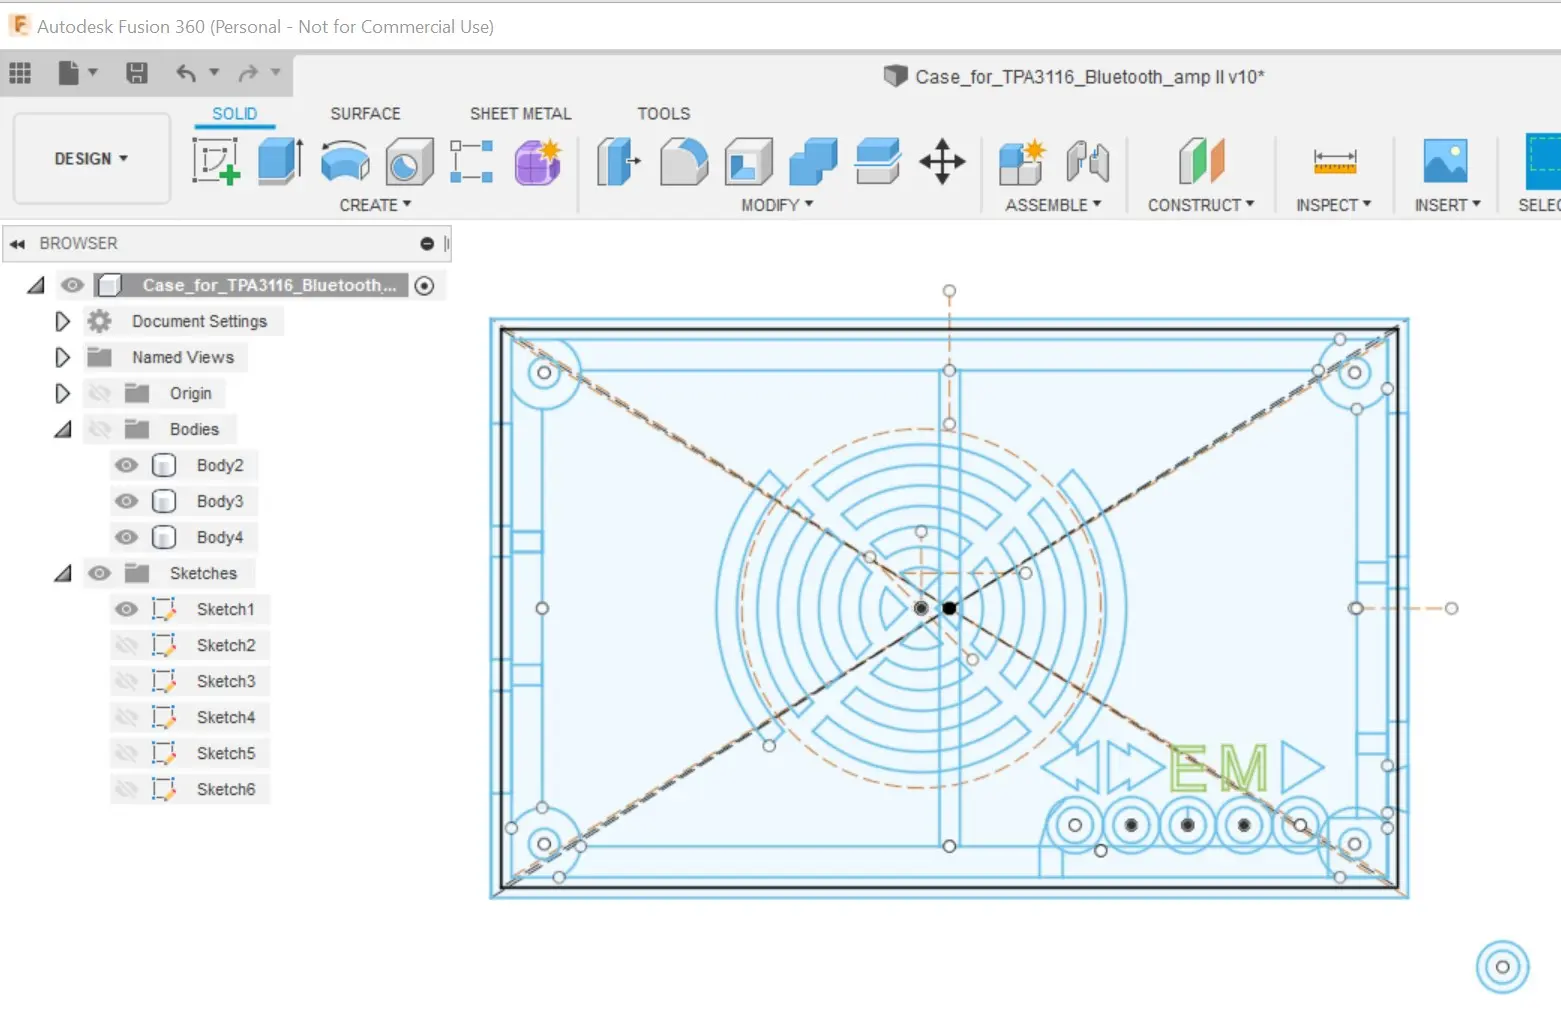Switch to the SOLID tab
This screenshot has height=1021, width=1561.
[x=235, y=114]
